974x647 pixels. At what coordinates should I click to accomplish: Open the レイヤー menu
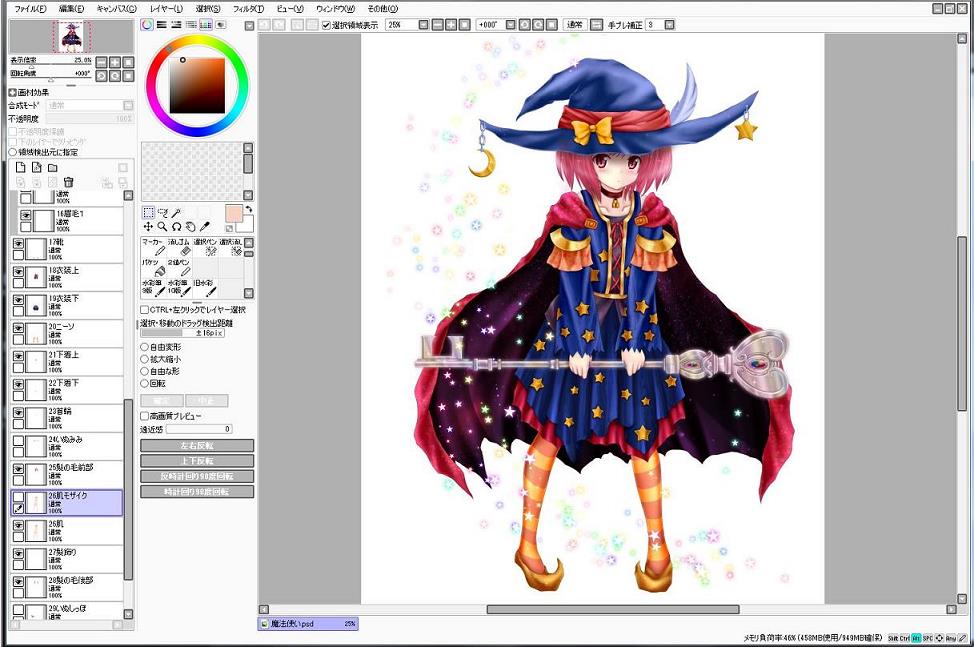click(166, 8)
